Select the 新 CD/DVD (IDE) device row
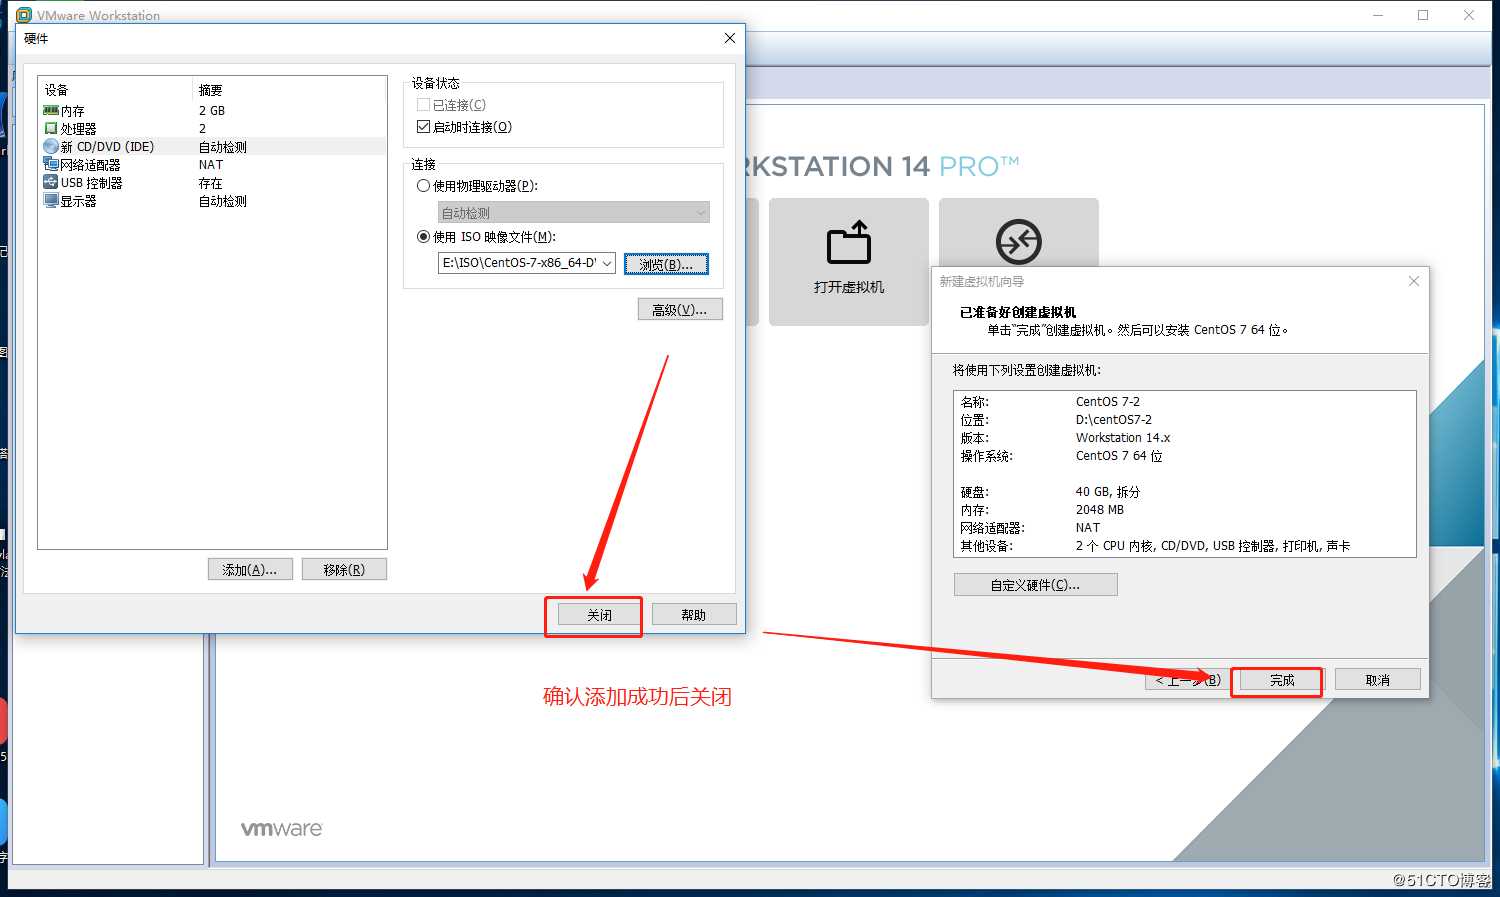The height and width of the screenshot is (897, 1500). [x=212, y=146]
